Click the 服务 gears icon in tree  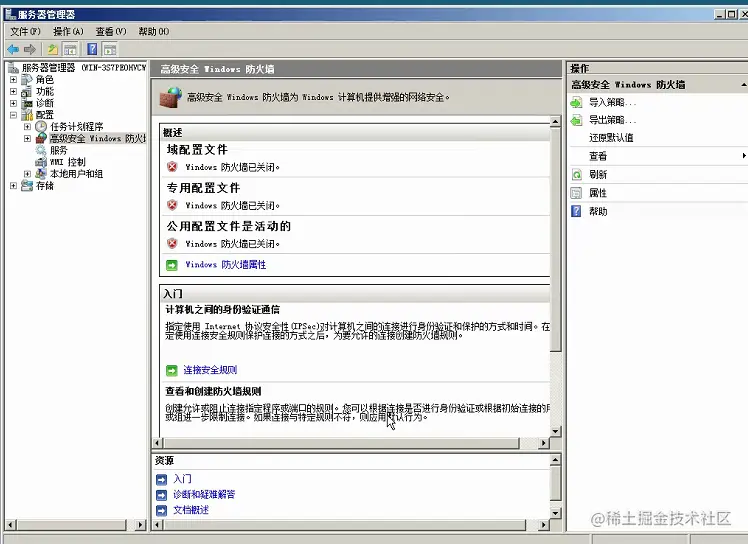click(41, 150)
